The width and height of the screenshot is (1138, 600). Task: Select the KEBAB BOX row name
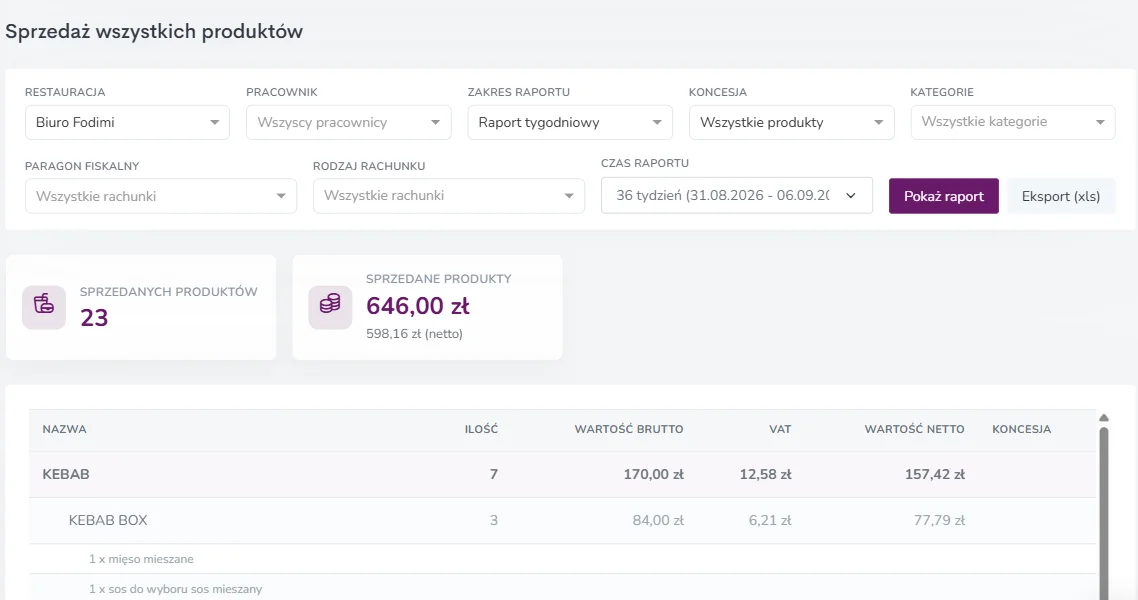click(x=108, y=520)
